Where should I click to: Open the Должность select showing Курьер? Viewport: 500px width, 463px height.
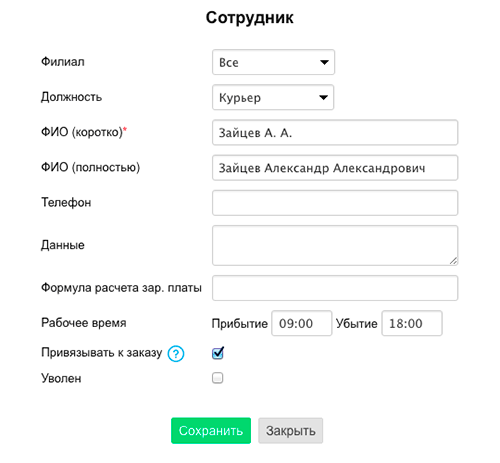(273, 97)
